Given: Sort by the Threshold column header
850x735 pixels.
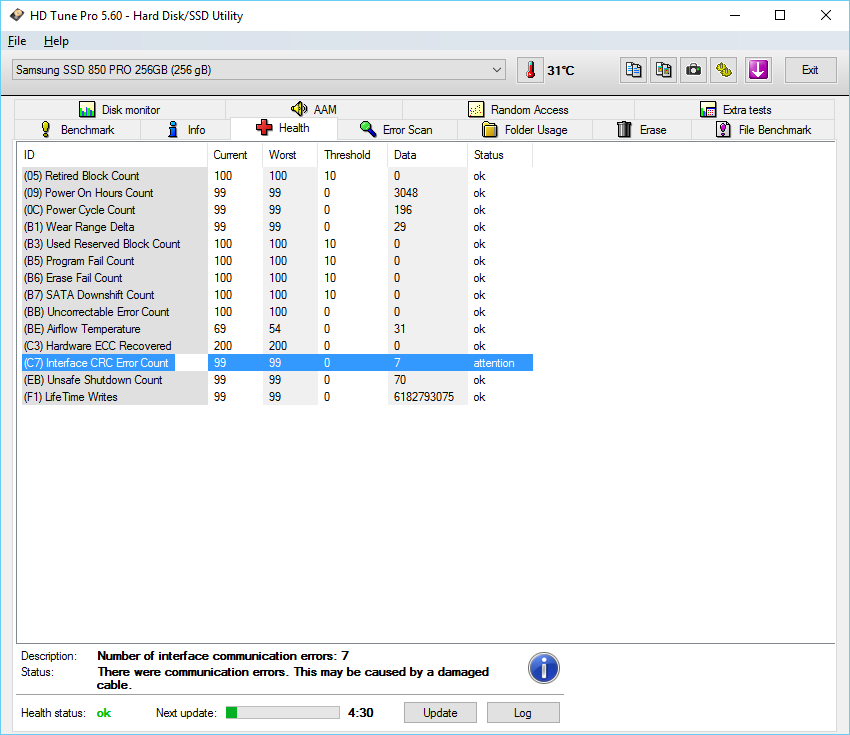Looking at the screenshot, I should pos(352,155).
